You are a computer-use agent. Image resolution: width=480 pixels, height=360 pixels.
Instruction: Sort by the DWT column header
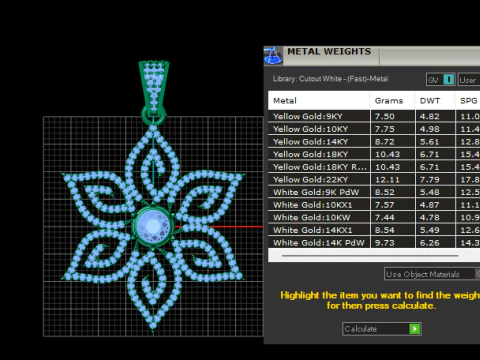point(435,101)
